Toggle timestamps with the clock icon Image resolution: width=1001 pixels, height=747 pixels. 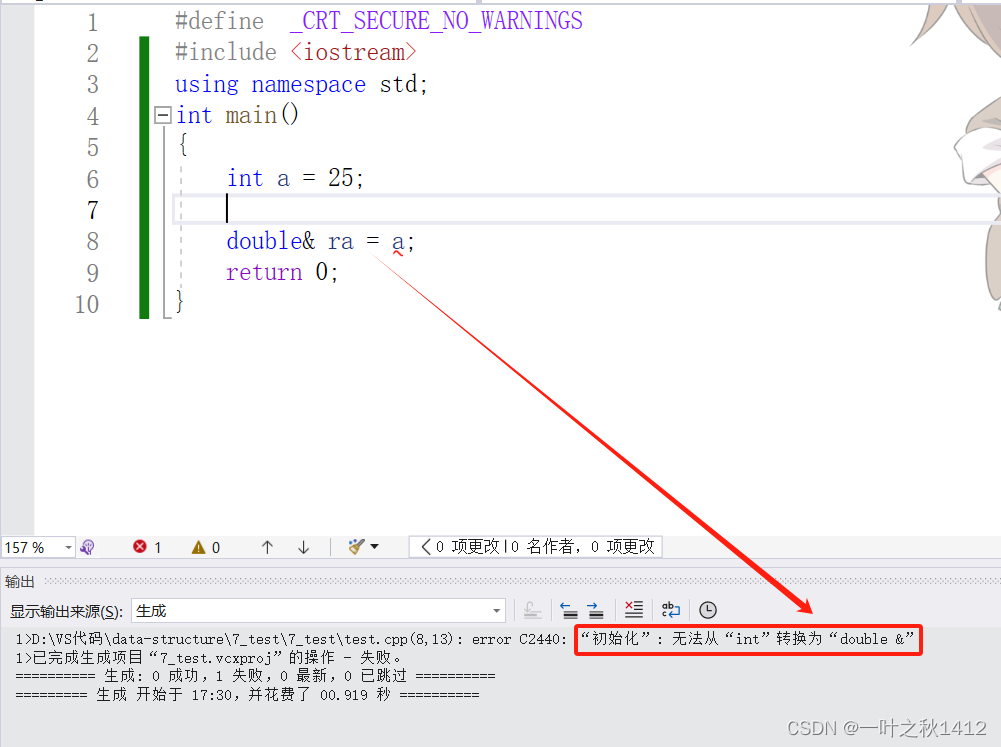[707, 610]
